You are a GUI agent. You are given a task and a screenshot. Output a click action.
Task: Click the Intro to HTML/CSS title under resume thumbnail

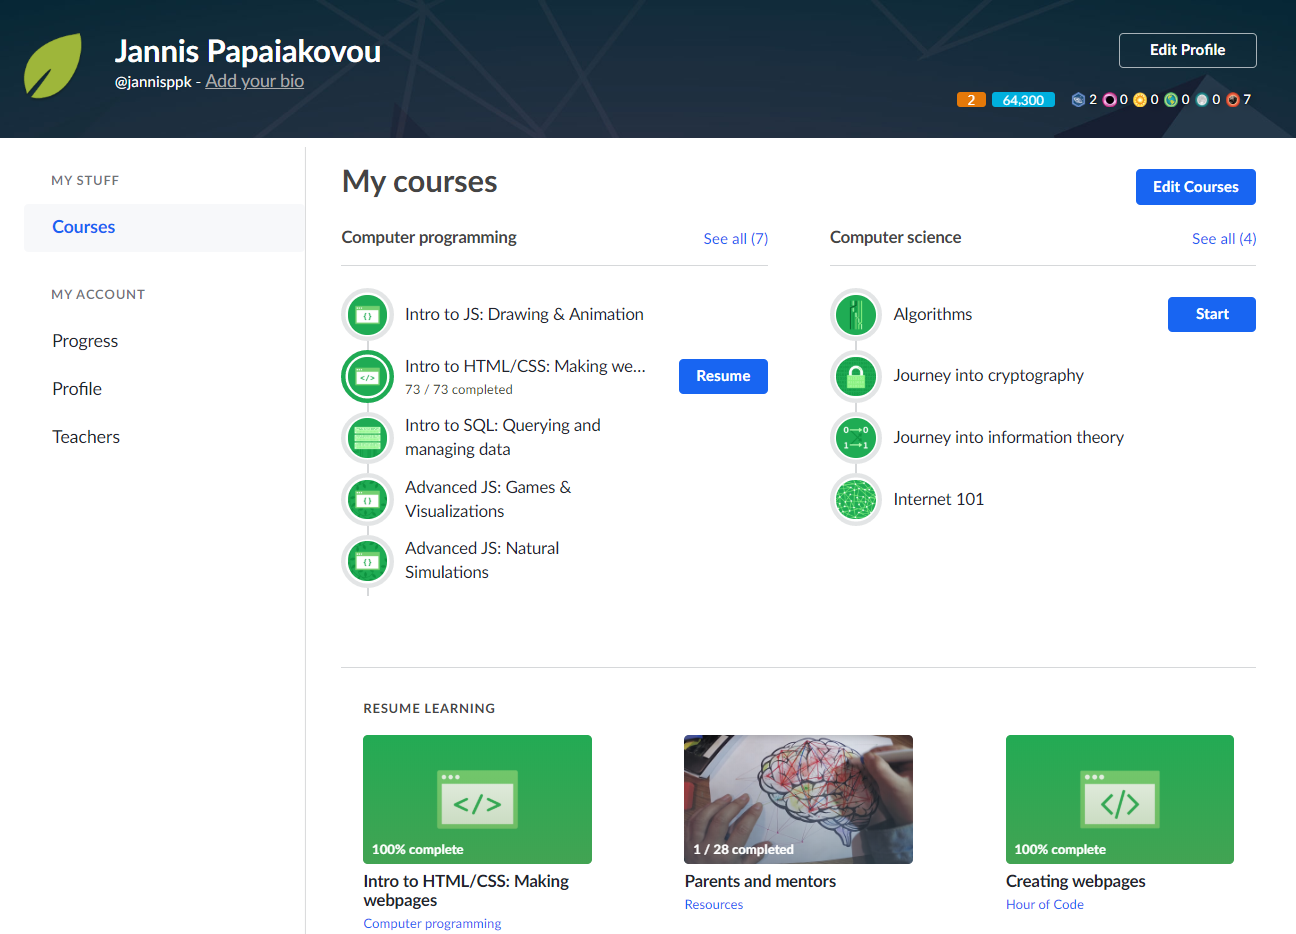point(466,890)
